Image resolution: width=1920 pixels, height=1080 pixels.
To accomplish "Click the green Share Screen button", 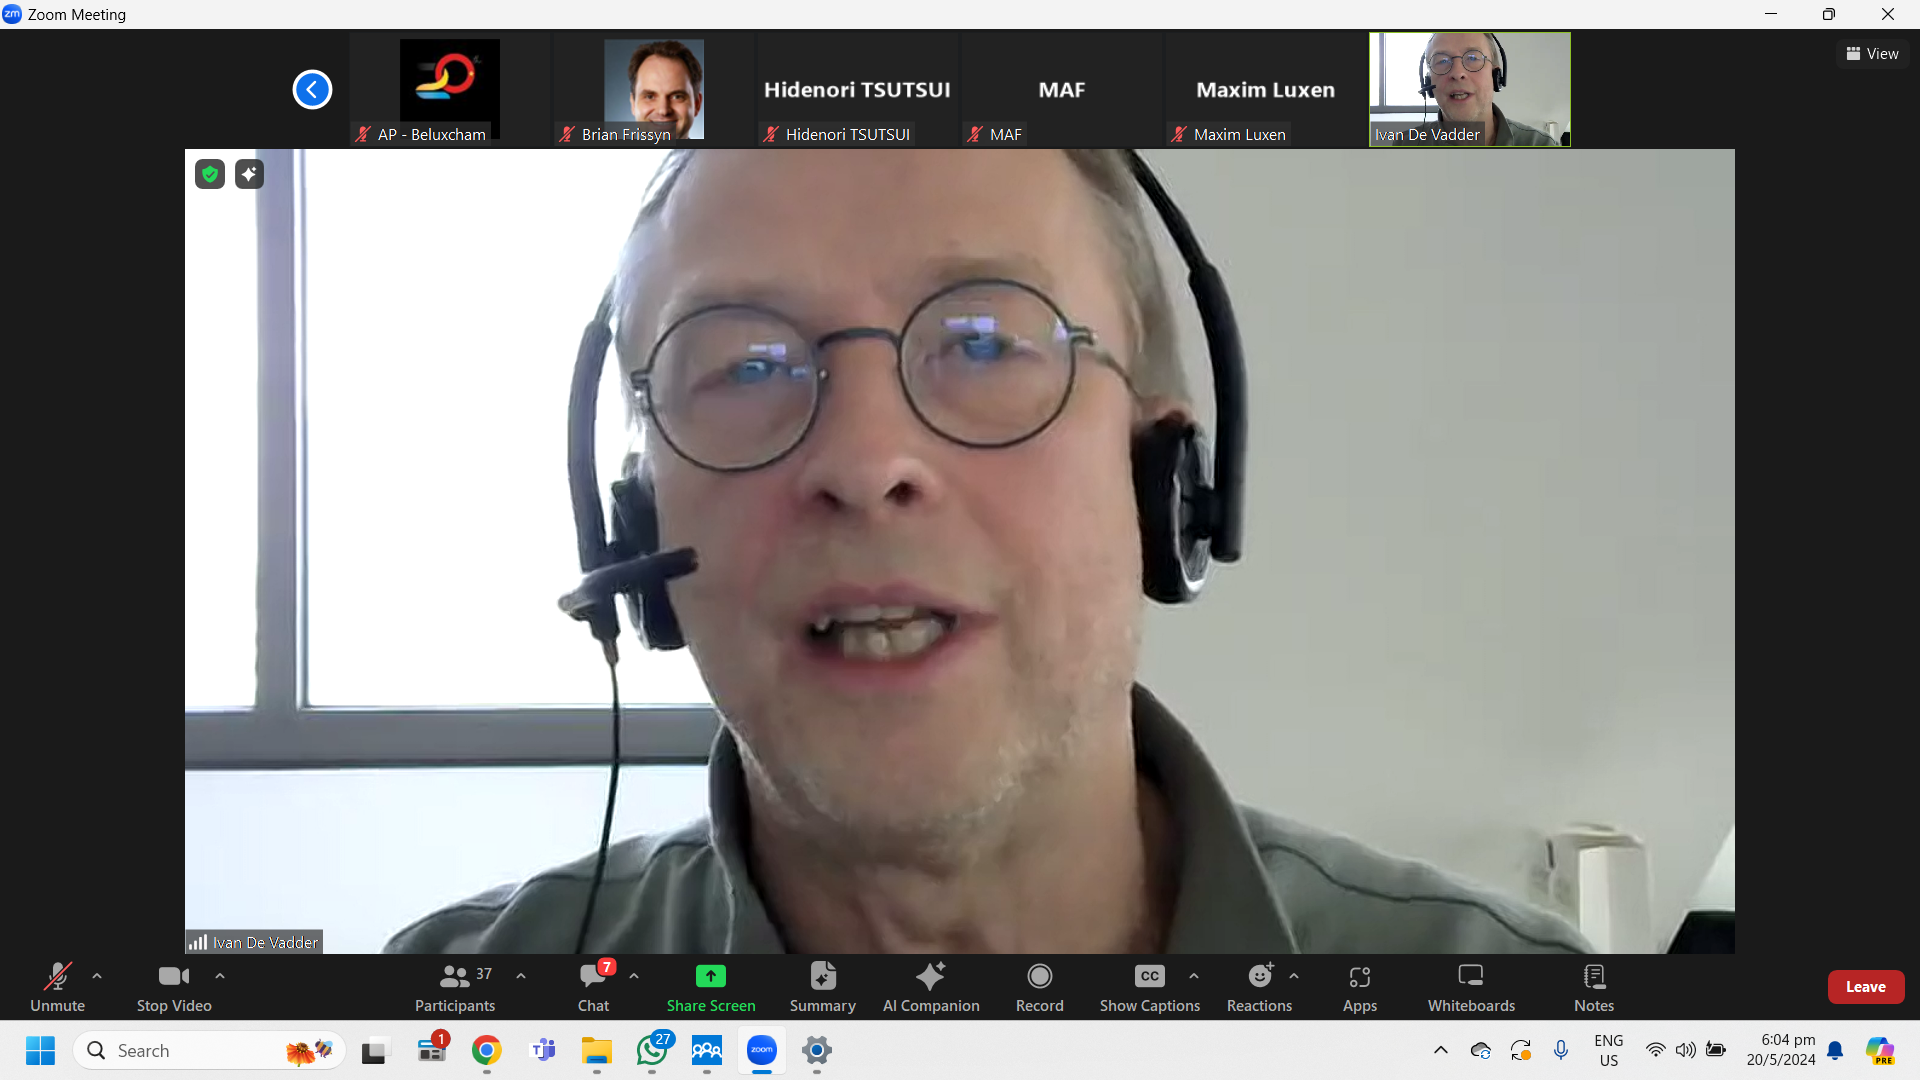I will pos(710,986).
